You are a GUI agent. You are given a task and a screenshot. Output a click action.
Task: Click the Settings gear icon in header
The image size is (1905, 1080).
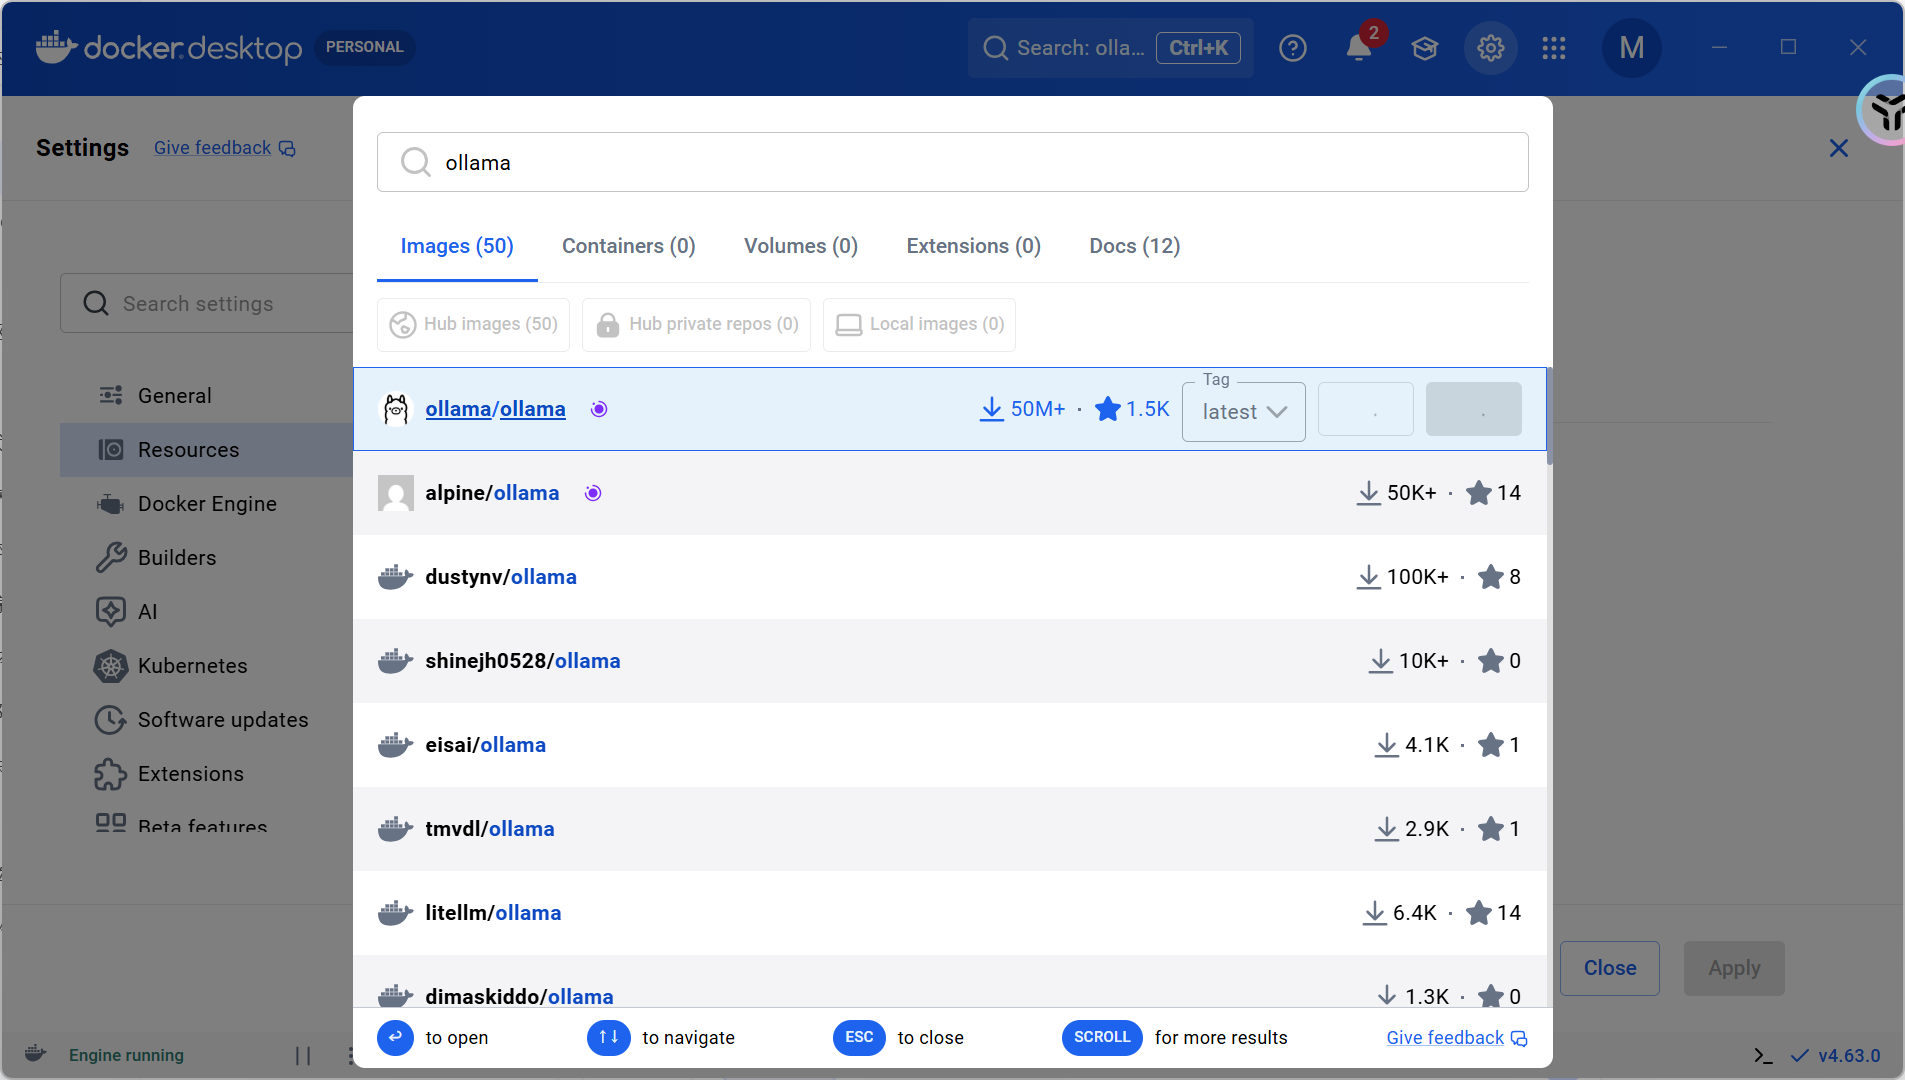pos(1491,48)
